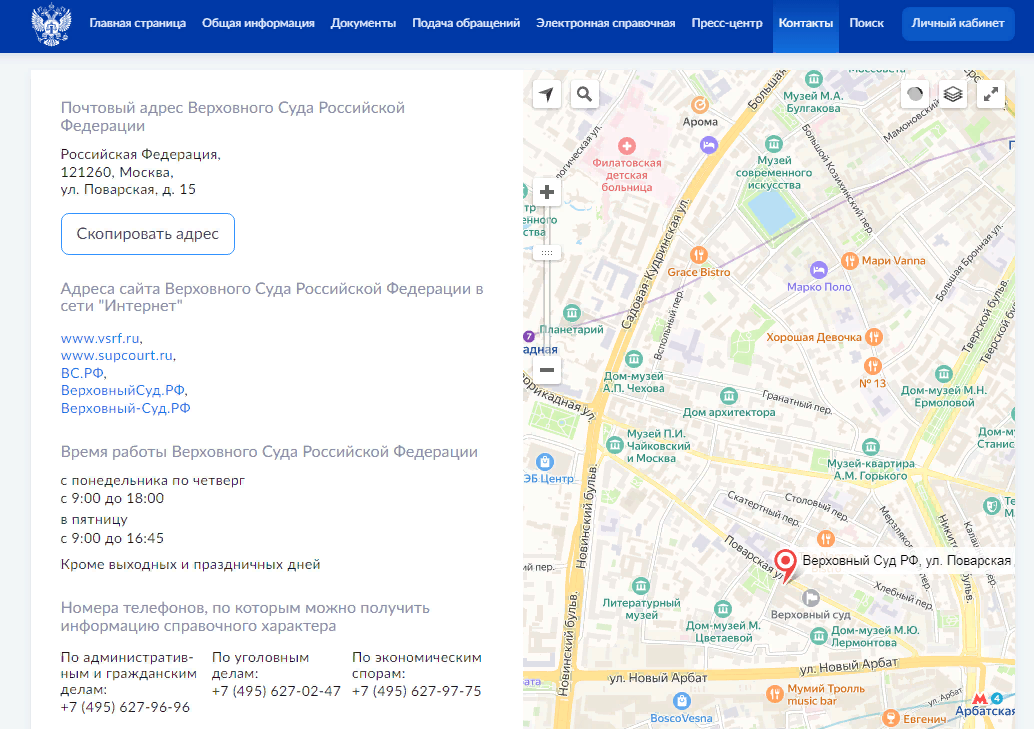
Task: Click the Дом-музей М.Н. Ермоловой icon
Action: (x=944, y=374)
